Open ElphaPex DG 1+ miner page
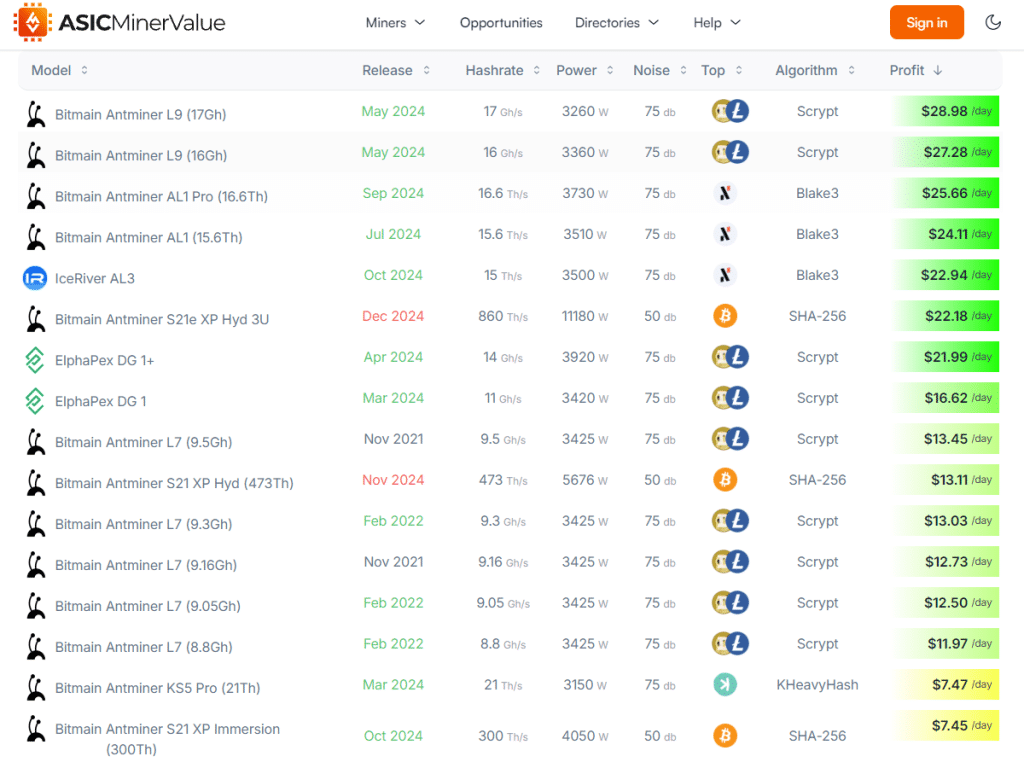 point(104,360)
